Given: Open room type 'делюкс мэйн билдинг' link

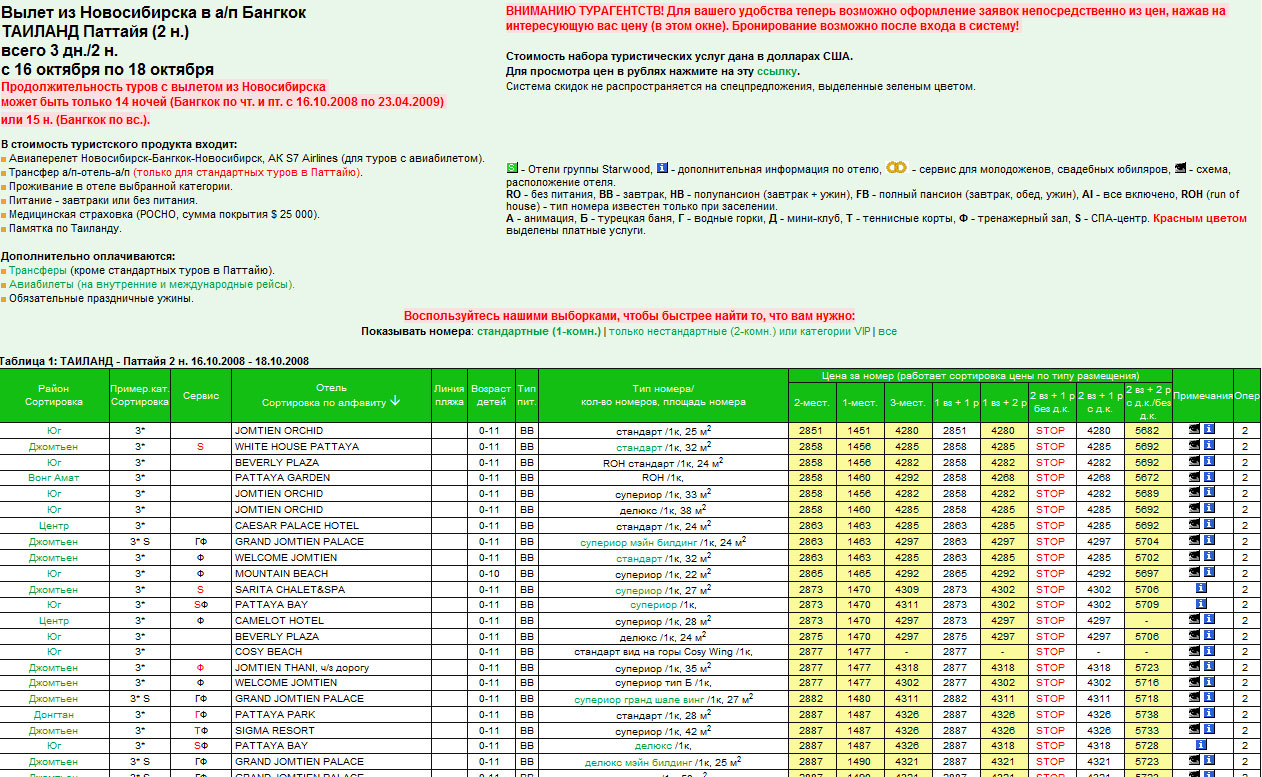Looking at the screenshot, I should click(639, 761).
